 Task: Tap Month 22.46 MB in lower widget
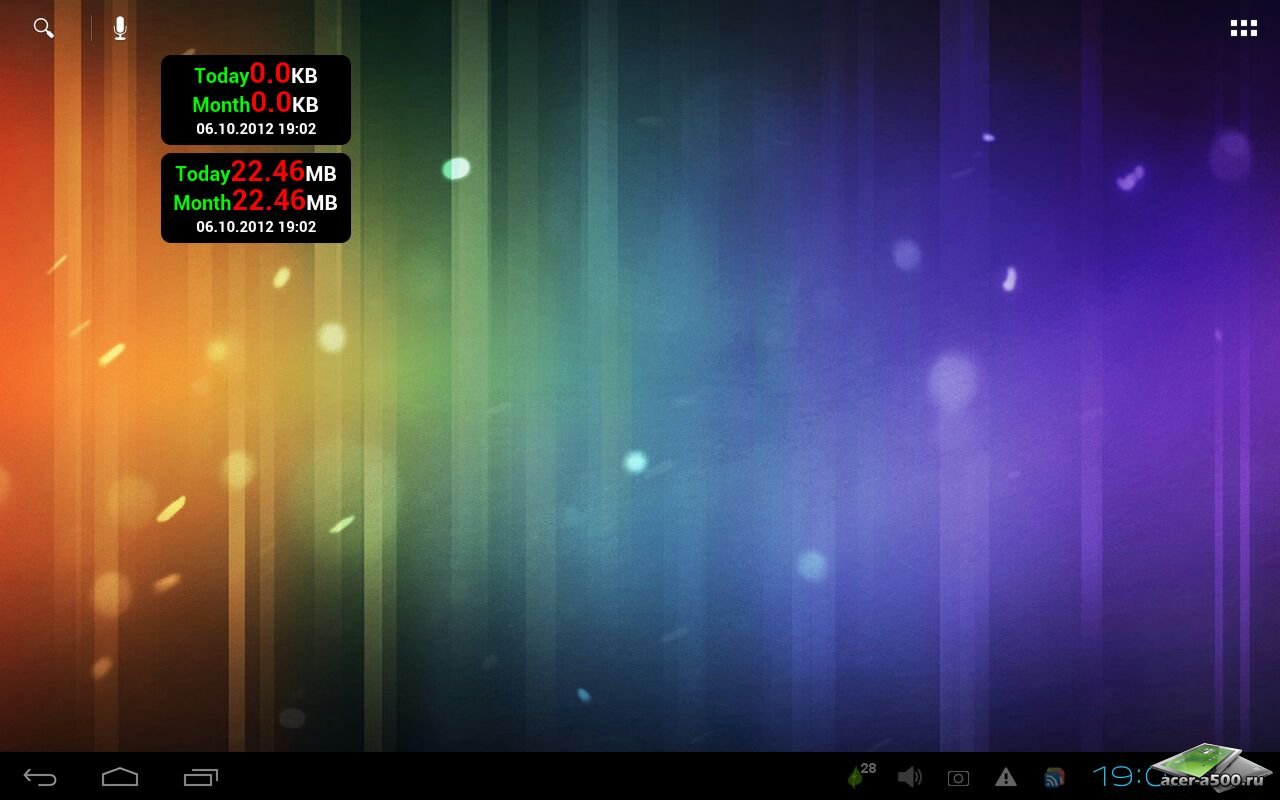[x=256, y=201]
